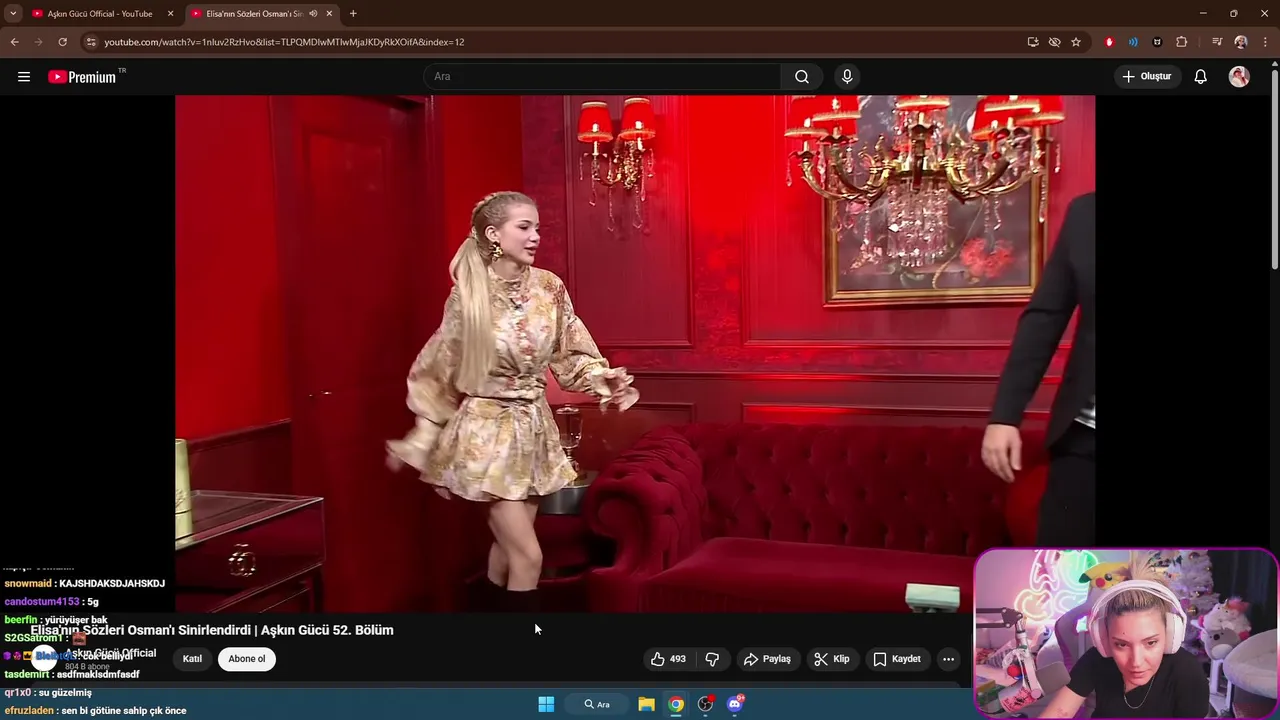Open YouTube notifications bell
The width and height of the screenshot is (1280, 720).
[1201, 77]
